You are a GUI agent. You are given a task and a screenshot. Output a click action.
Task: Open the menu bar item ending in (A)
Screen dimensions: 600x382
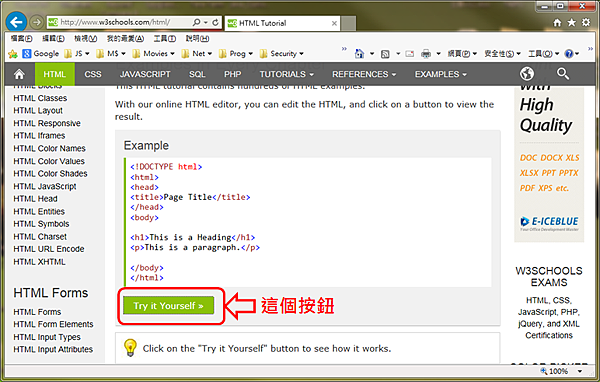125,39
